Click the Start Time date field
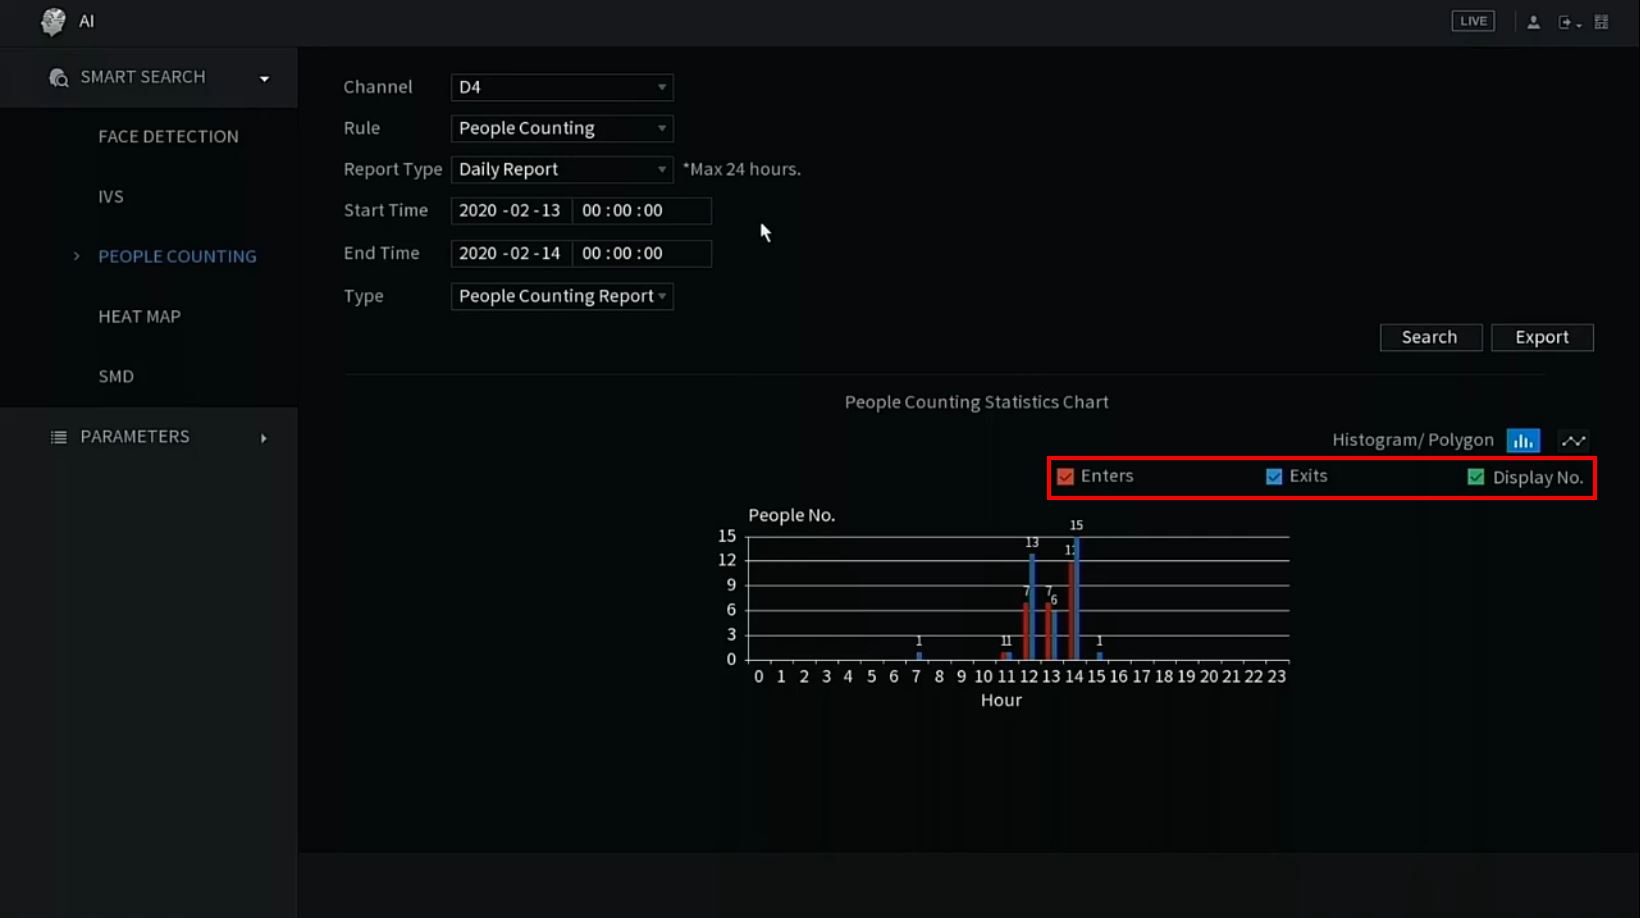This screenshot has width=1640, height=918. 511,210
